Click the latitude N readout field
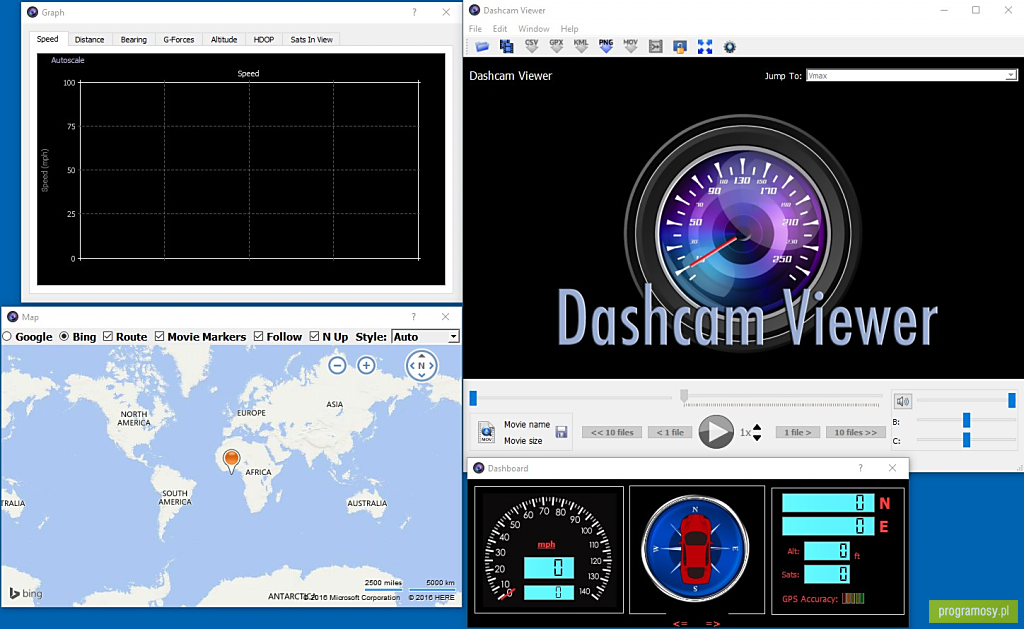The image size is (1024, 629). (x=828, y=502)
